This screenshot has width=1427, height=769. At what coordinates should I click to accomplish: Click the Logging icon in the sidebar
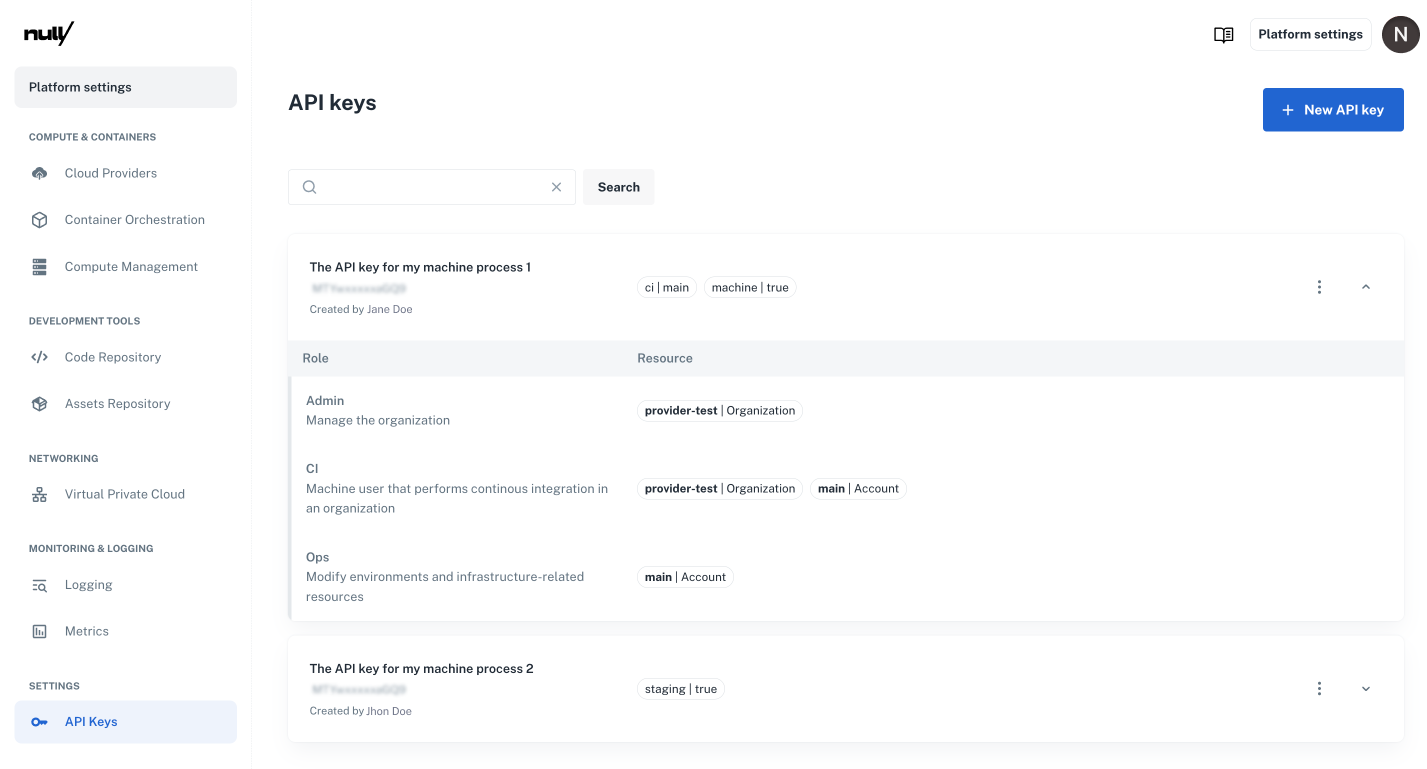(x=38, y=585)
